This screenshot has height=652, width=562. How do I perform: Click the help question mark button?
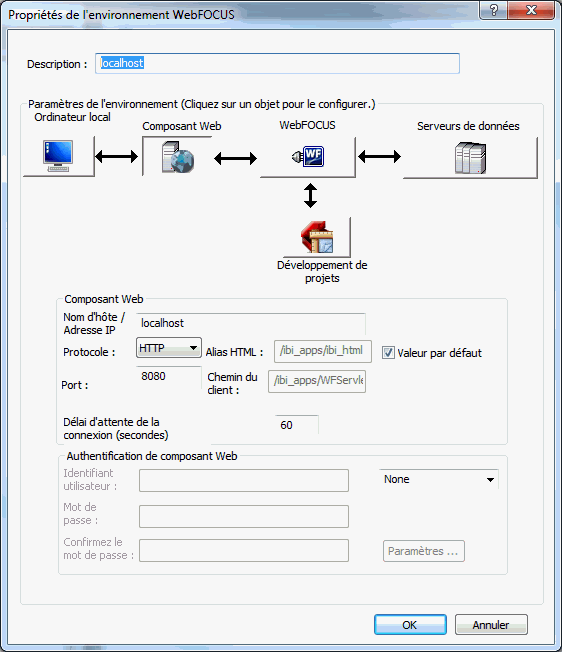pyautogui.click(x=493, y=10)
